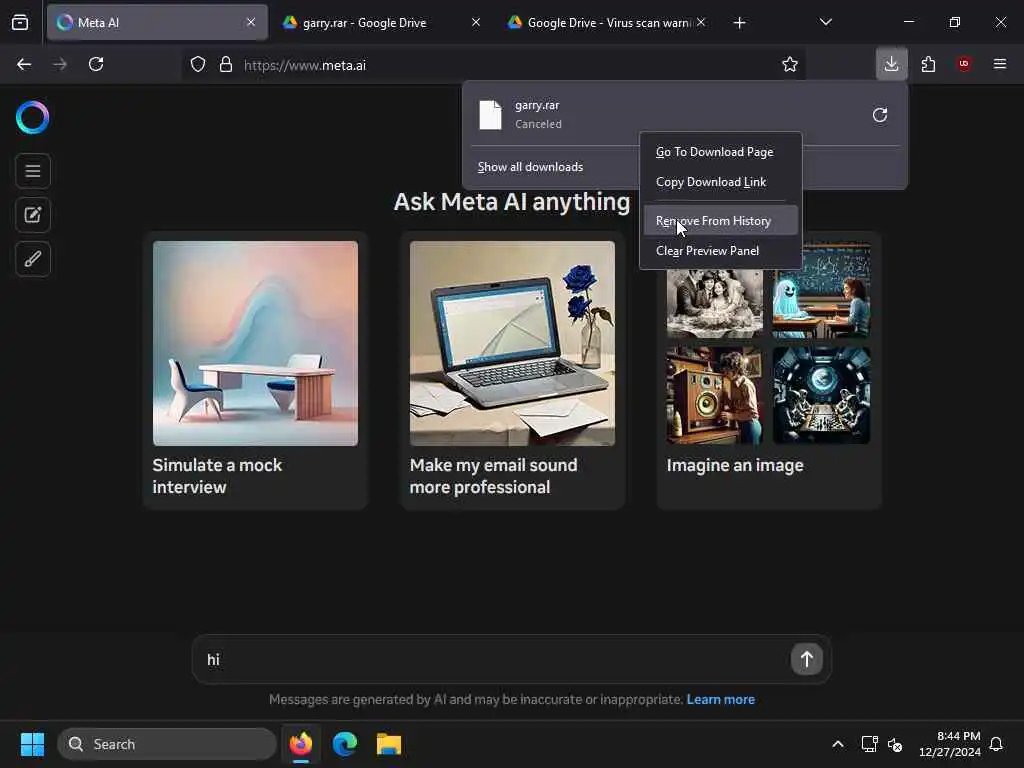Open the Windows Start menu
The height and width of the screenshot is (768, 1024).
[x=32, y=744]
